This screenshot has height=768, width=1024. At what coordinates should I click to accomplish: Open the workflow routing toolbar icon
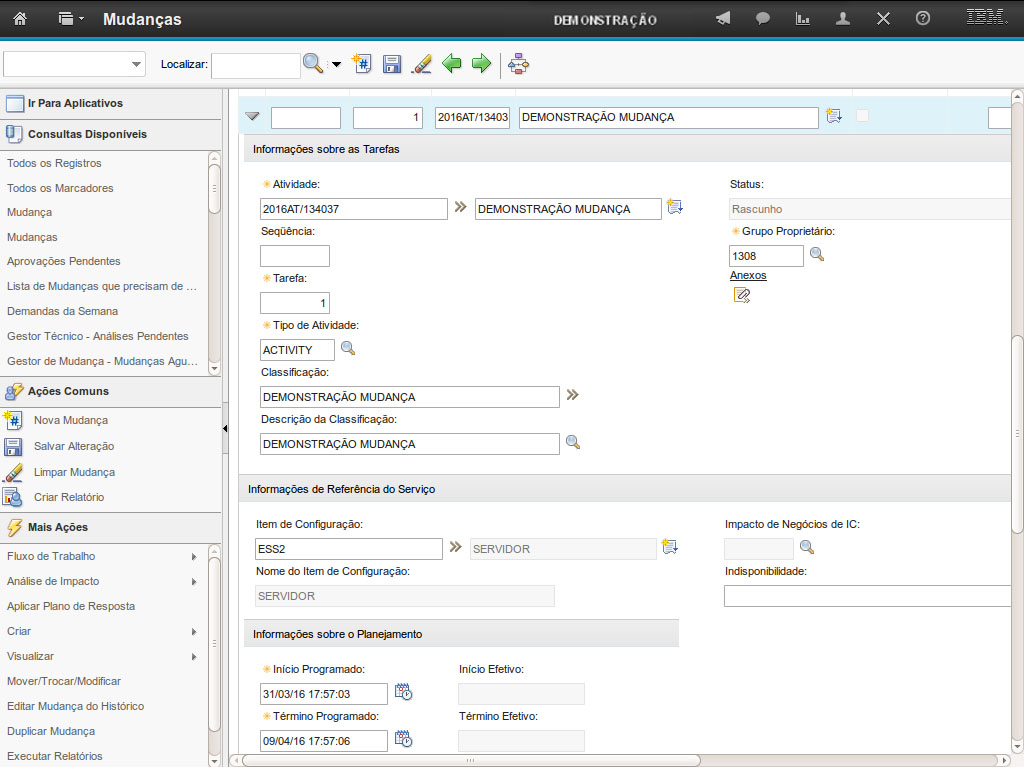tap(518, 64)
